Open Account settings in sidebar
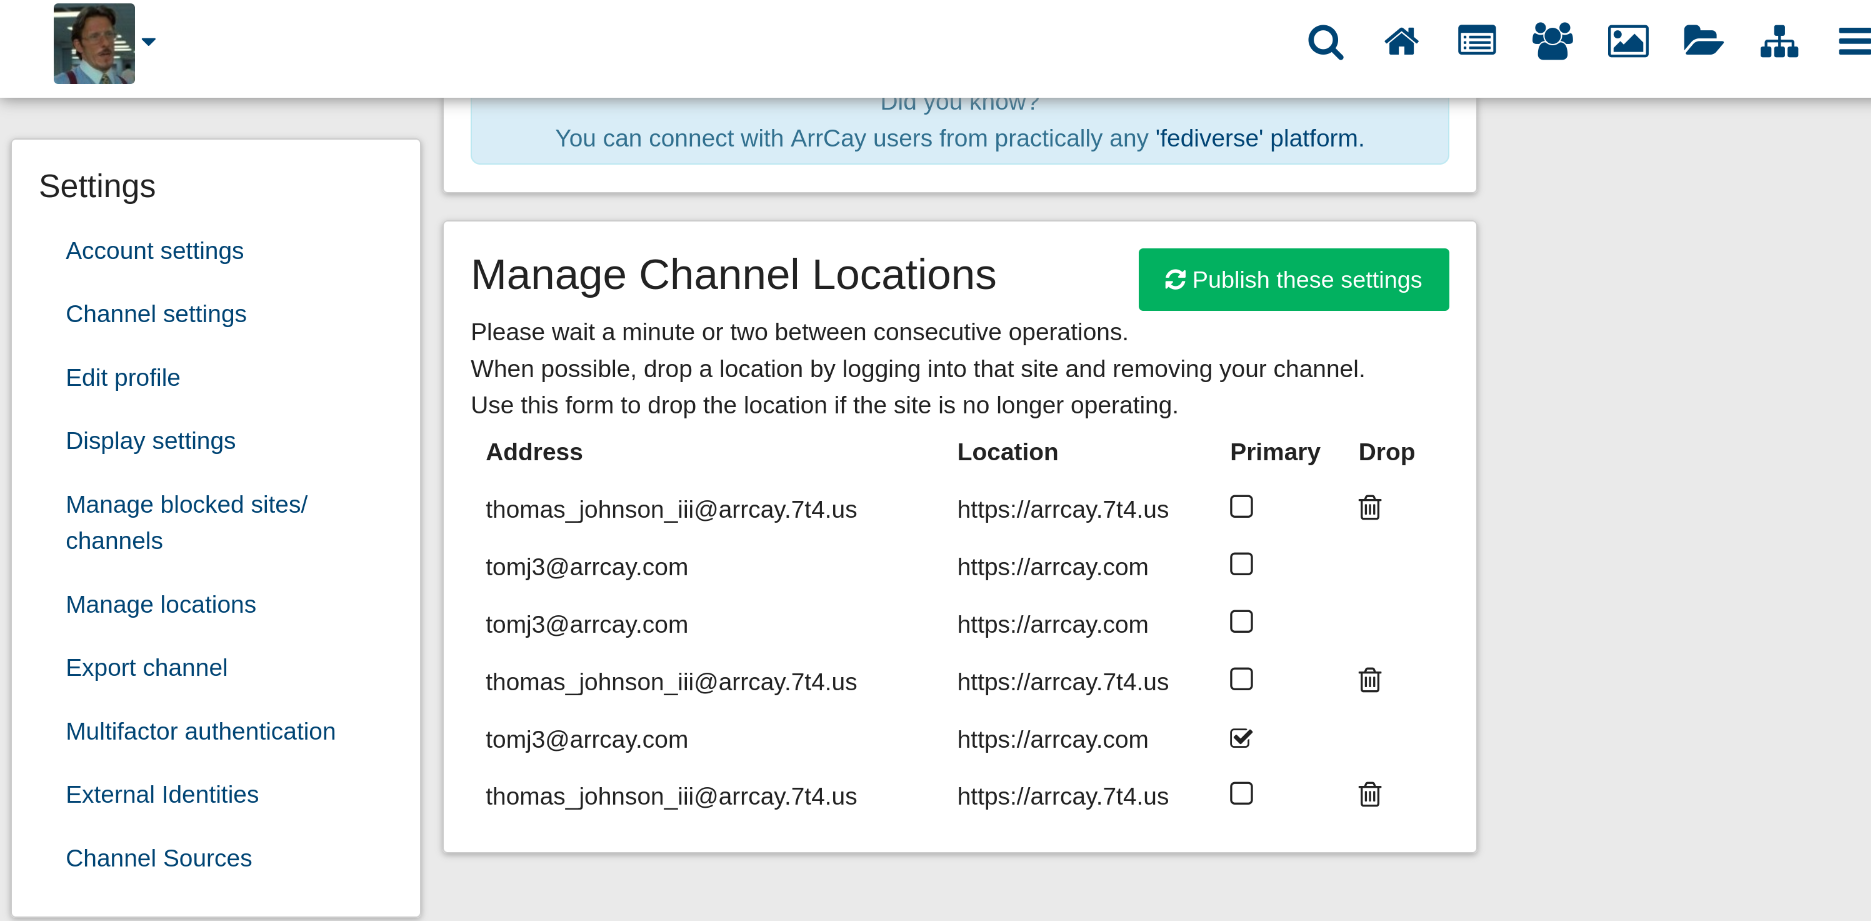 point(155,251)
